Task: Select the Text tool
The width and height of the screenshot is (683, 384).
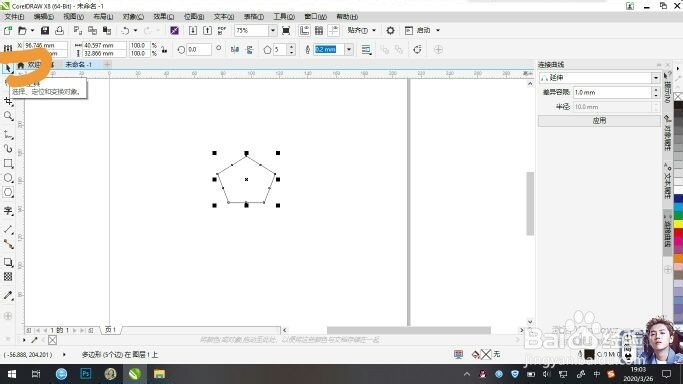Action: [8, 211]
